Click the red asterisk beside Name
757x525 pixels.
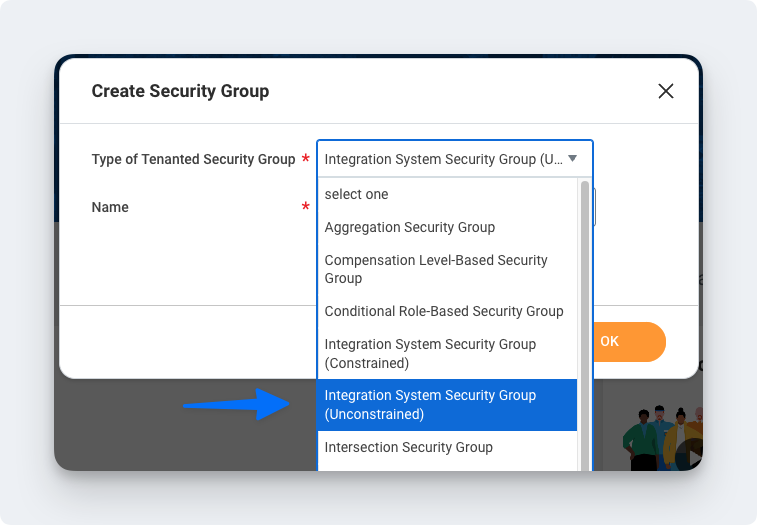[305, 207]
